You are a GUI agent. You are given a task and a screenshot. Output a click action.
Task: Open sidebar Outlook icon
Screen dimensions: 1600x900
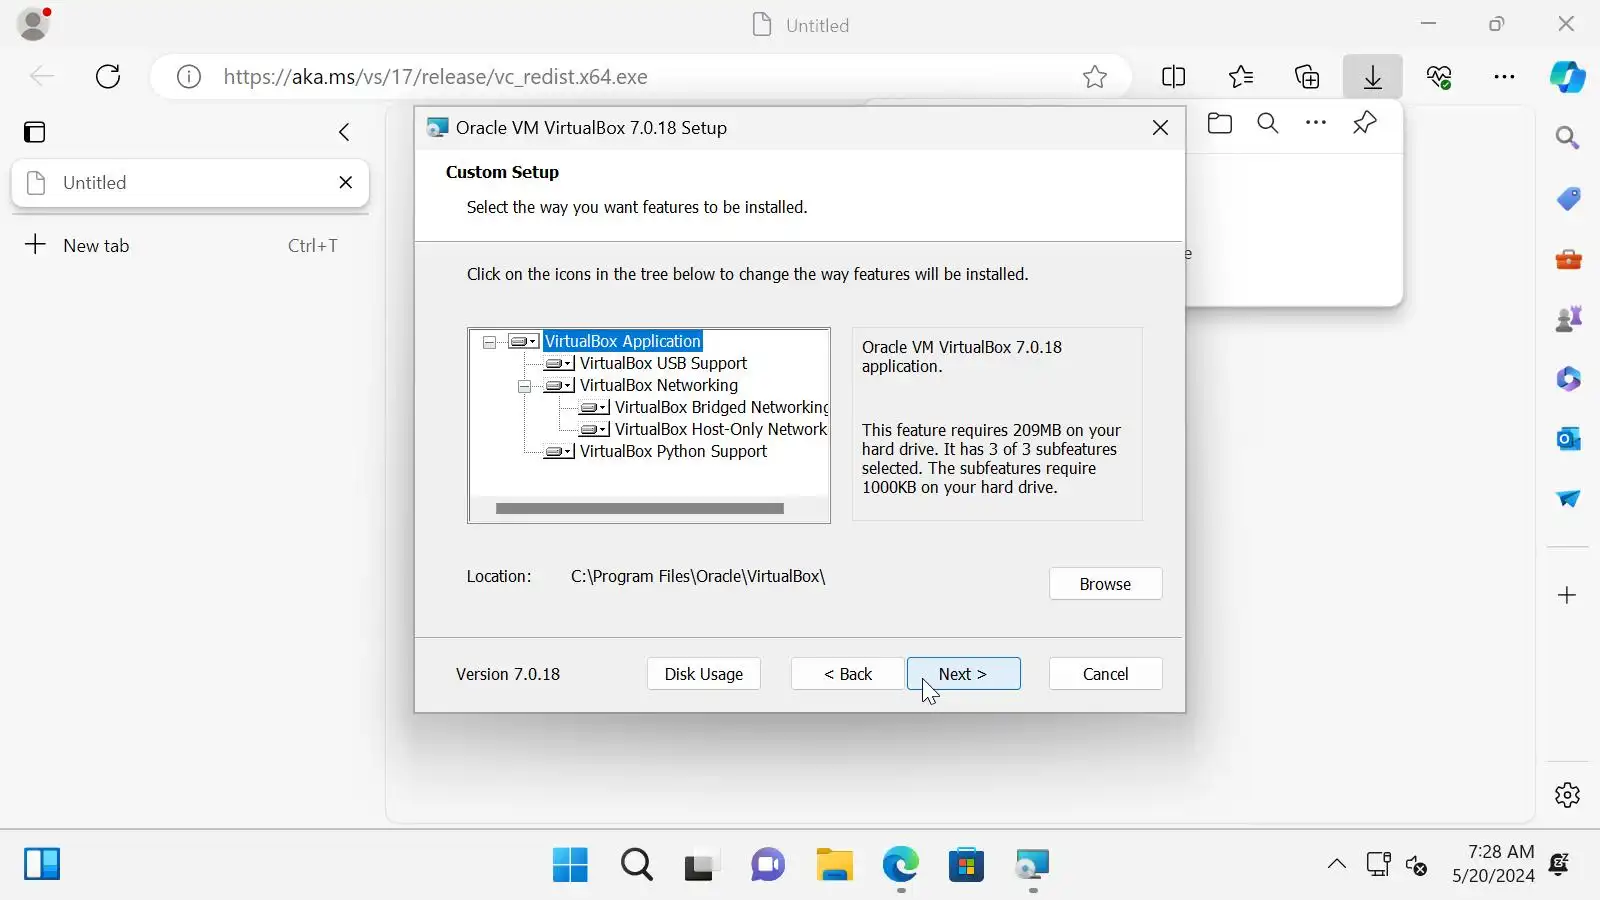(x=1568, y=439)
